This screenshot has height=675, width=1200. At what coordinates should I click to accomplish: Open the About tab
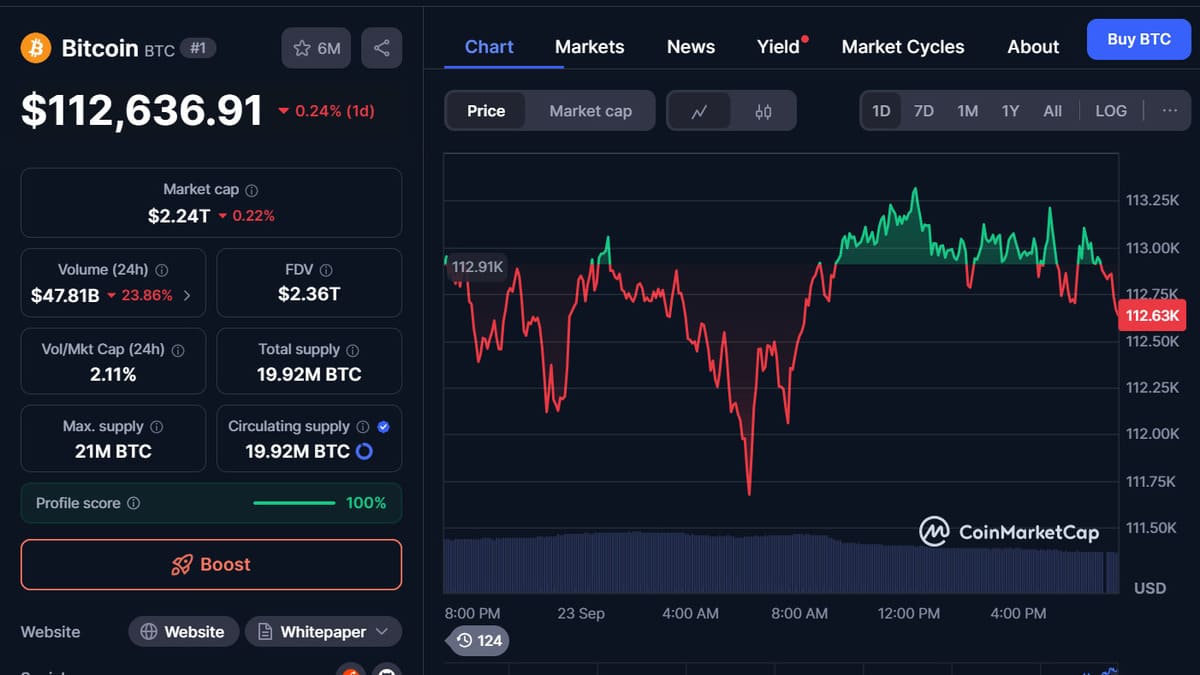pyautogui.click(x=1033, y=47)
